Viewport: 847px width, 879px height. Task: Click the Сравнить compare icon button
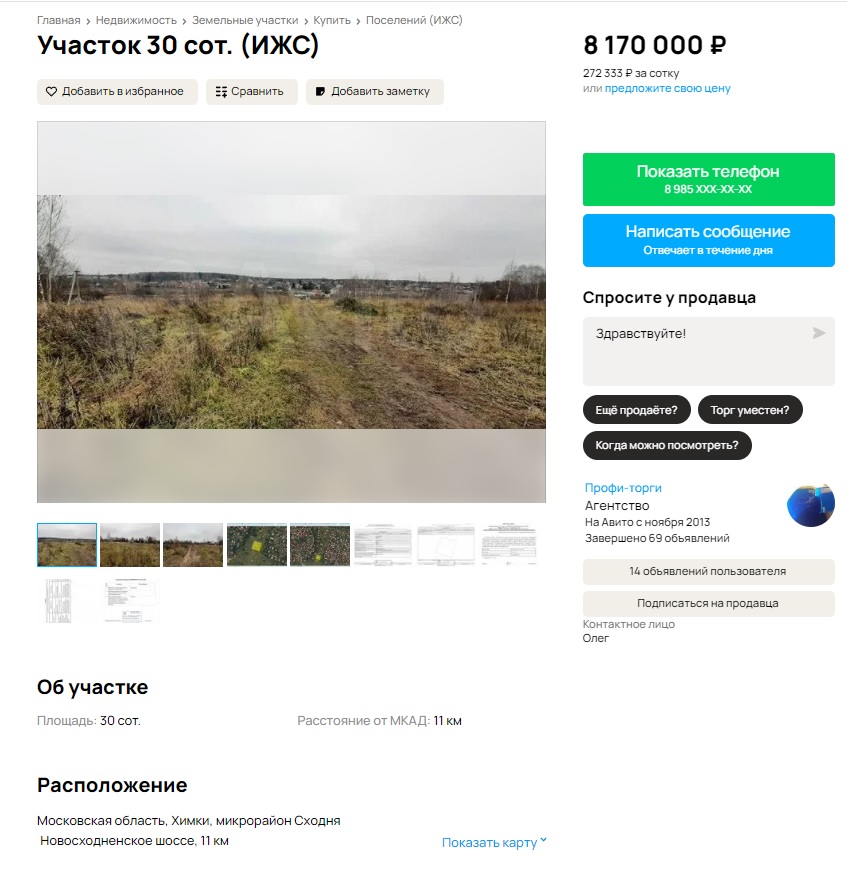251,92
